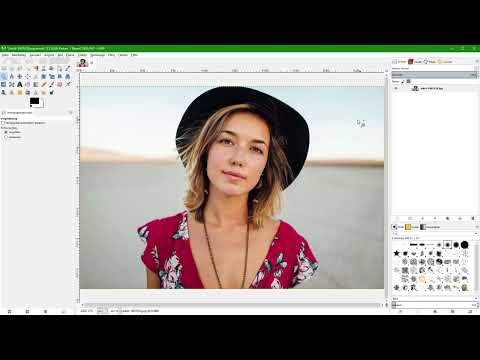480x360 pixels.
Task: Open the Filter menu
Action: [111, 55]
